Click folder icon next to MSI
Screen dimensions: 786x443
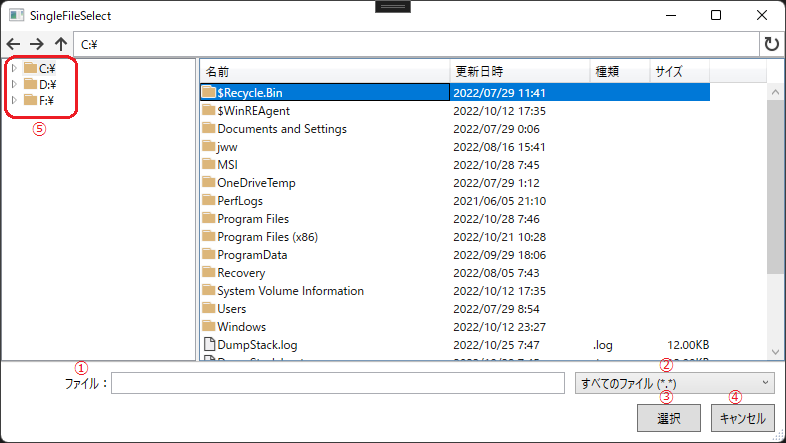[209, 164]
